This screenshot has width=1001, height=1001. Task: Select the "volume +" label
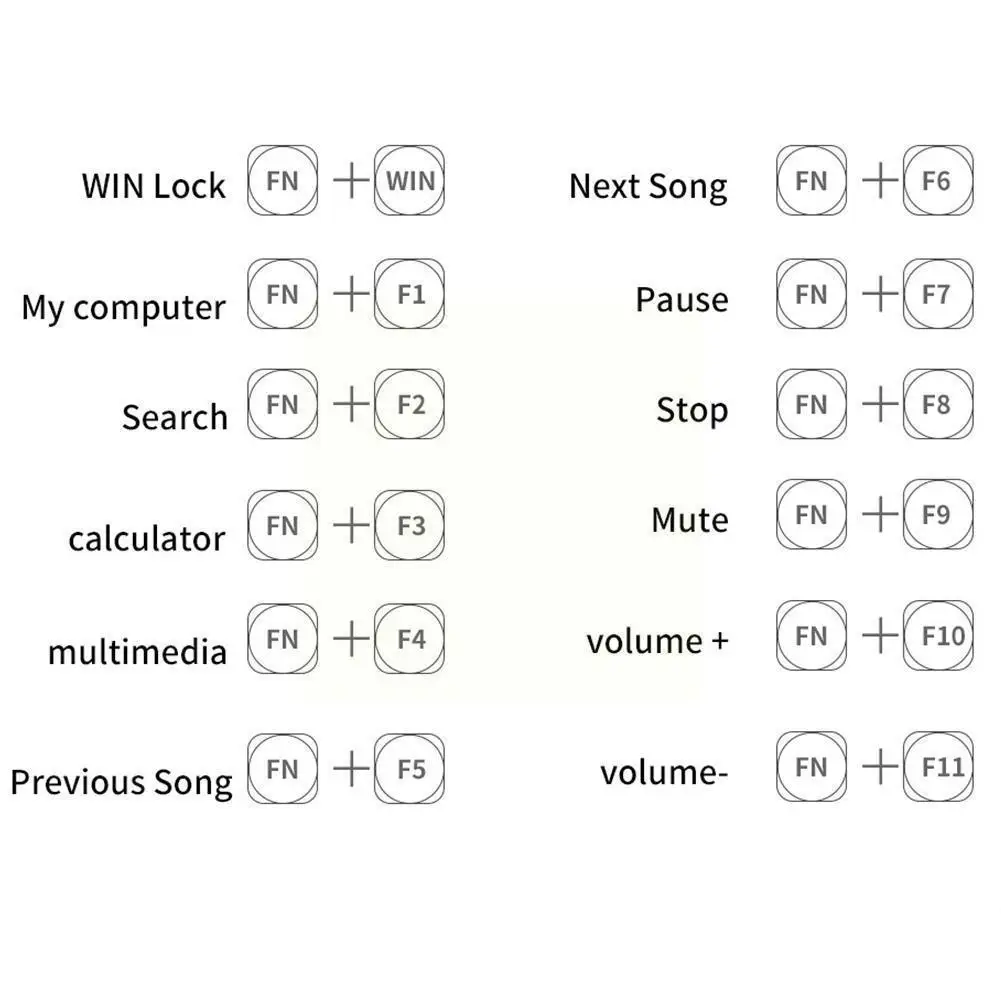(x=657, y=641)
